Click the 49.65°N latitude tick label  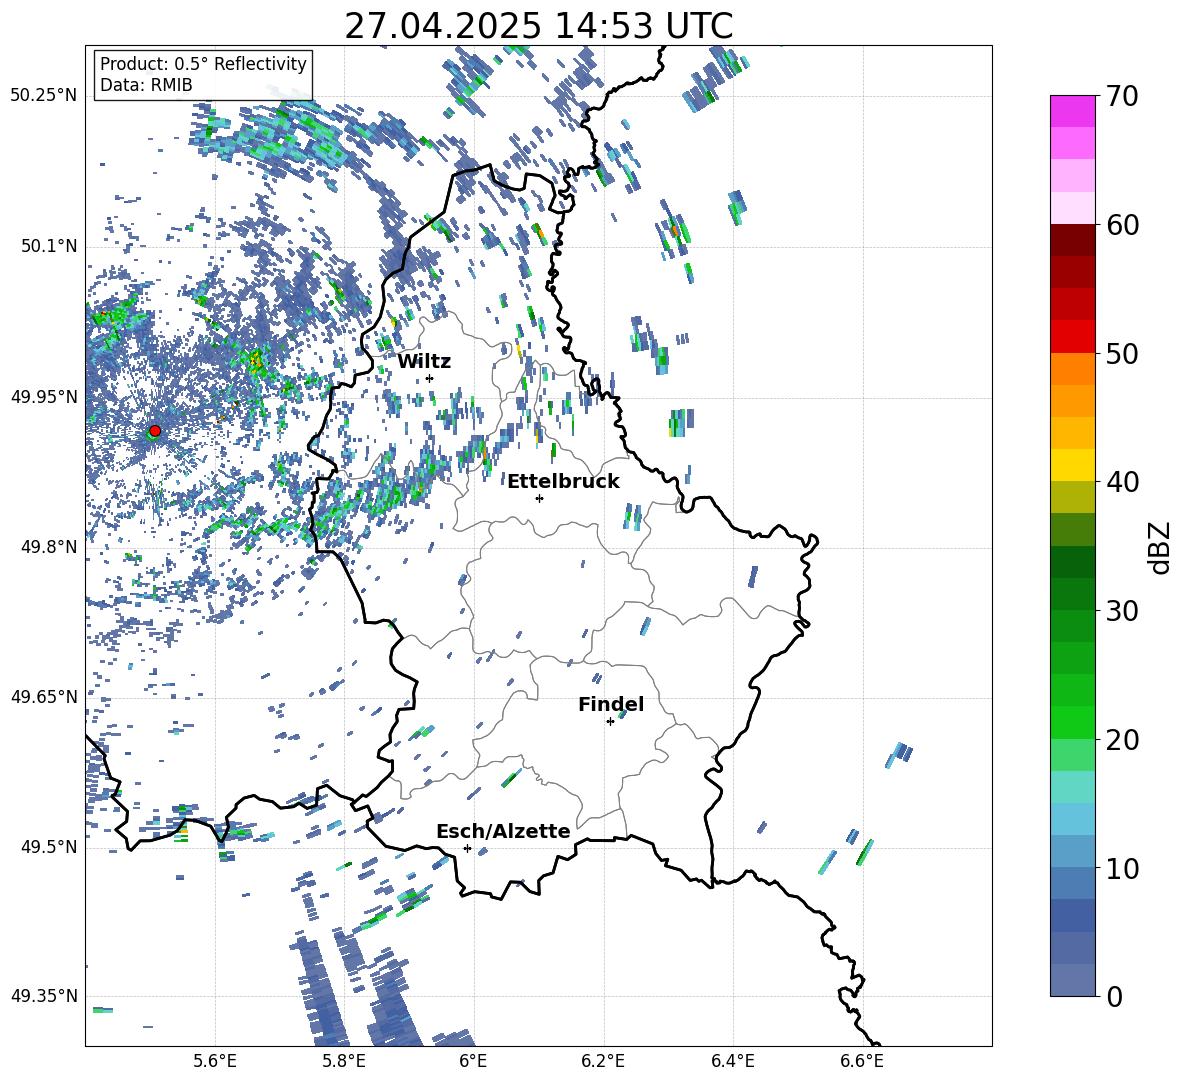pos(44,697)
